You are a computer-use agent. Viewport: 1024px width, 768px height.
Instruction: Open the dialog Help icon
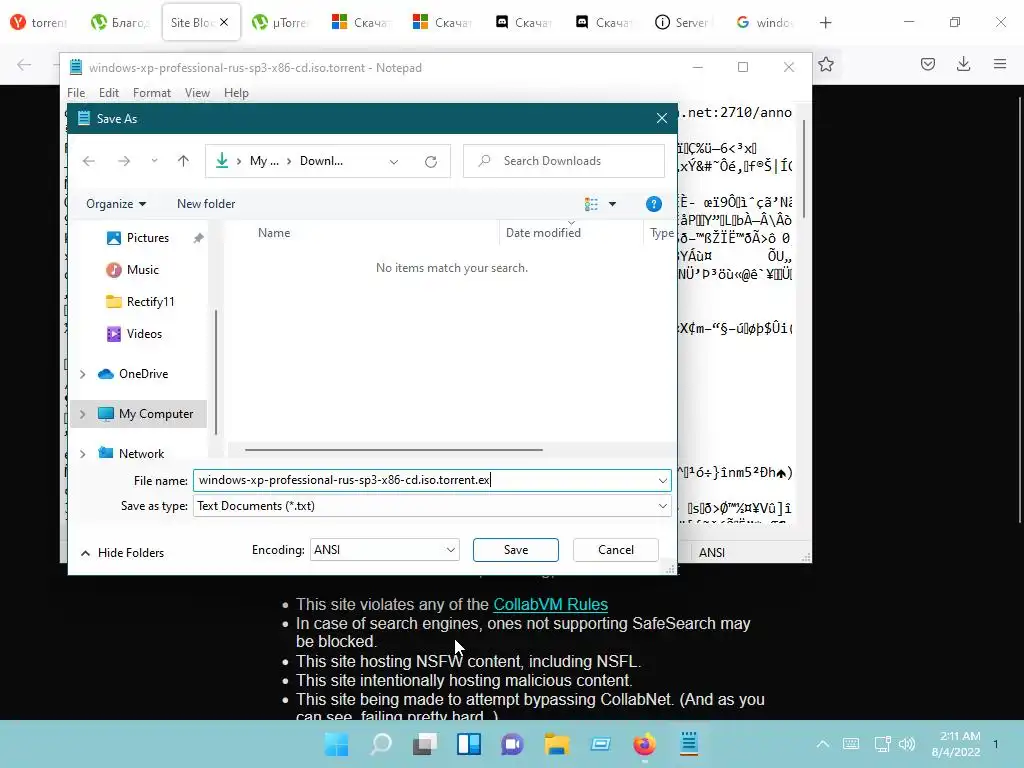click(653, 204)
